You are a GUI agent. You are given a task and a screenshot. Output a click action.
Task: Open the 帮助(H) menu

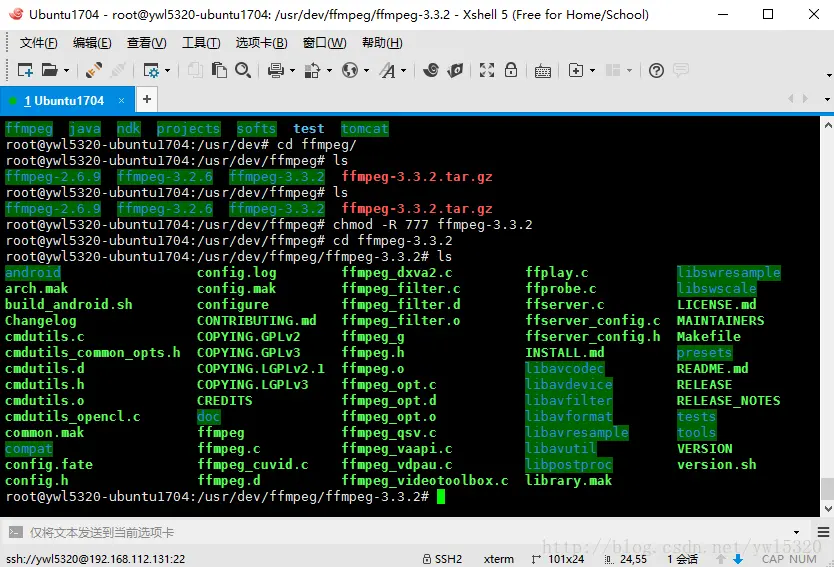(x=382, y=43)
